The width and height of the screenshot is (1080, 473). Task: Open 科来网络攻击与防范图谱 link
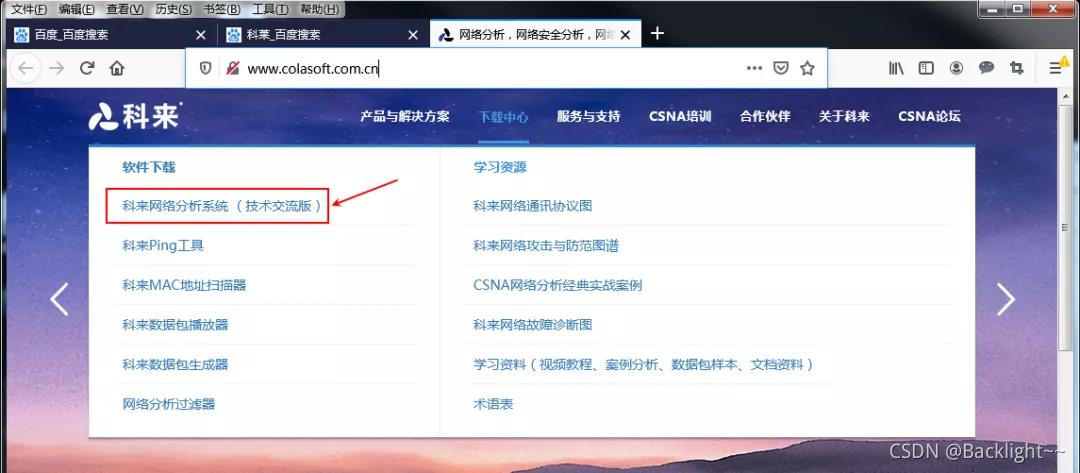coord(546,246)
